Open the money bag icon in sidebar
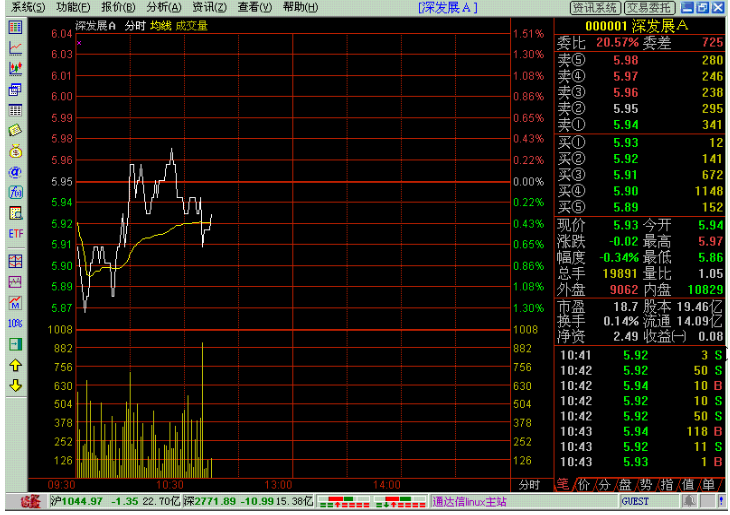Image resolution: width=730 pixels, height=515 pixels. 15,151
